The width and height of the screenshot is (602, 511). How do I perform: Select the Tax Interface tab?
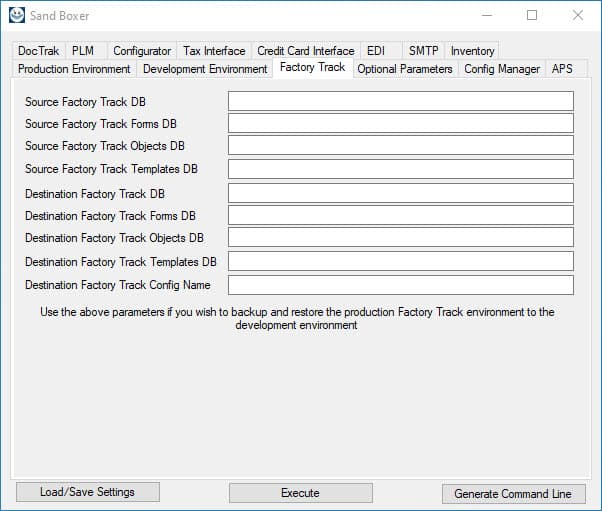tap(214, 51)
